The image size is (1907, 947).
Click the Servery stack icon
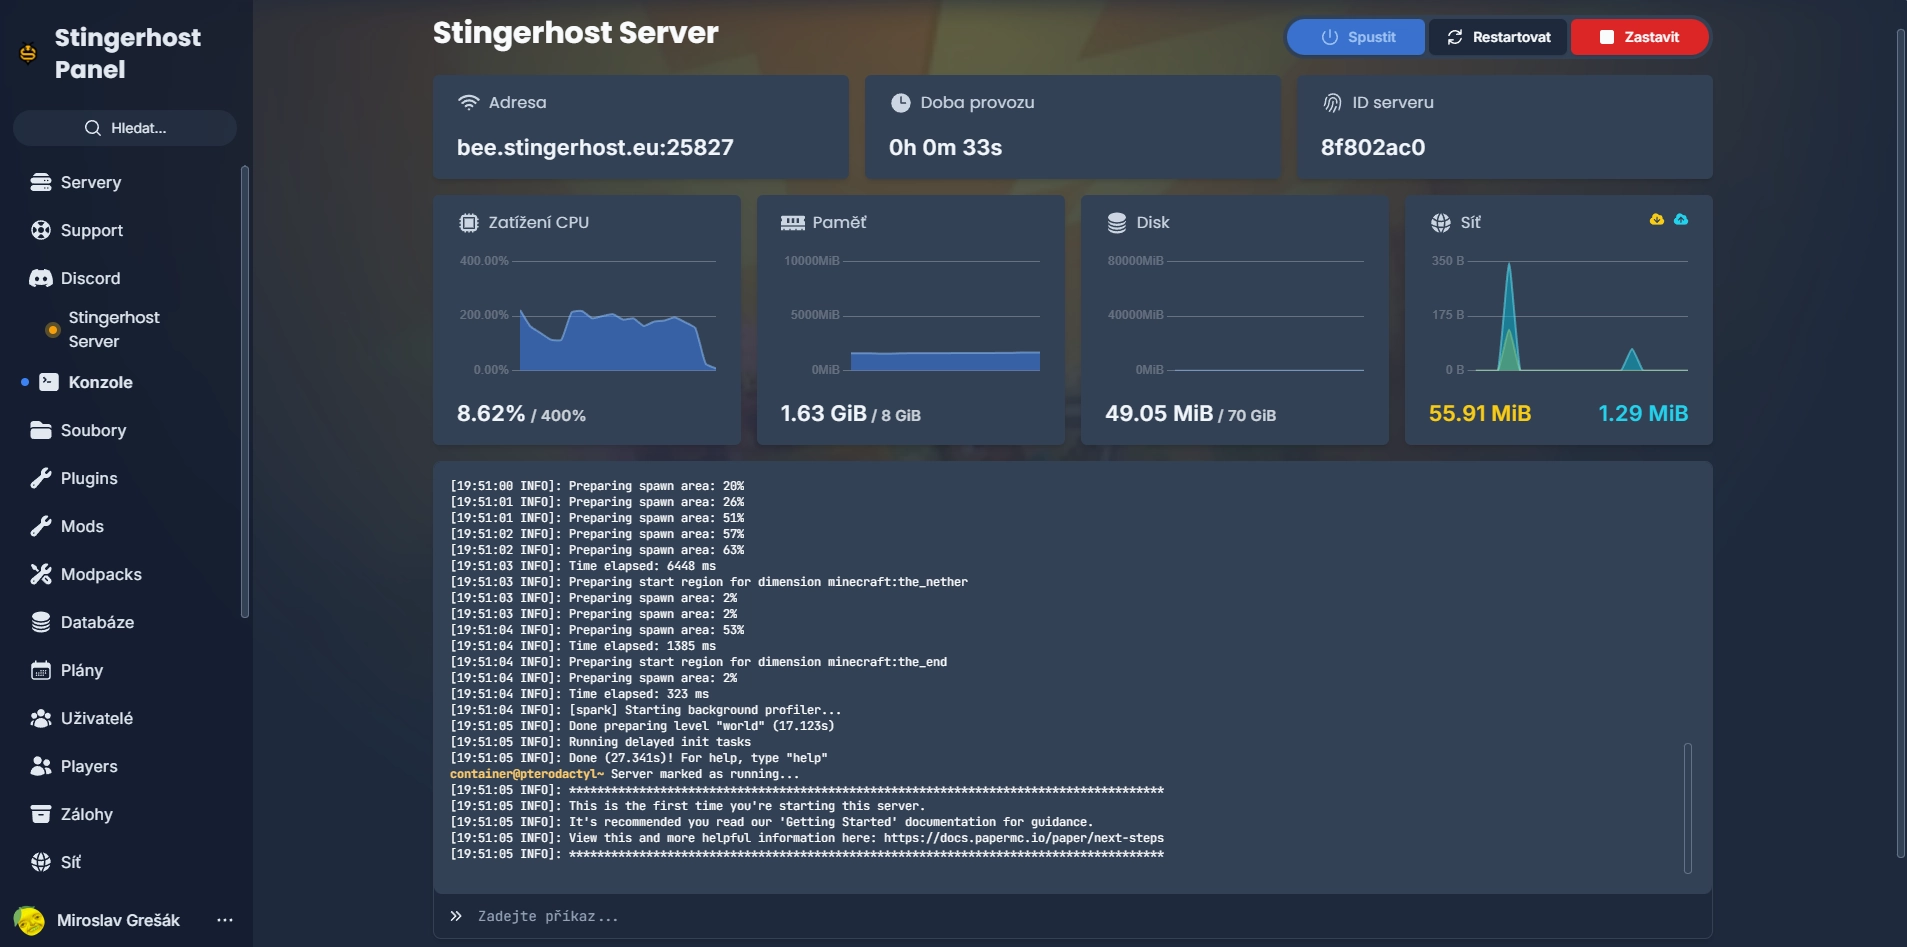point(41,182)
